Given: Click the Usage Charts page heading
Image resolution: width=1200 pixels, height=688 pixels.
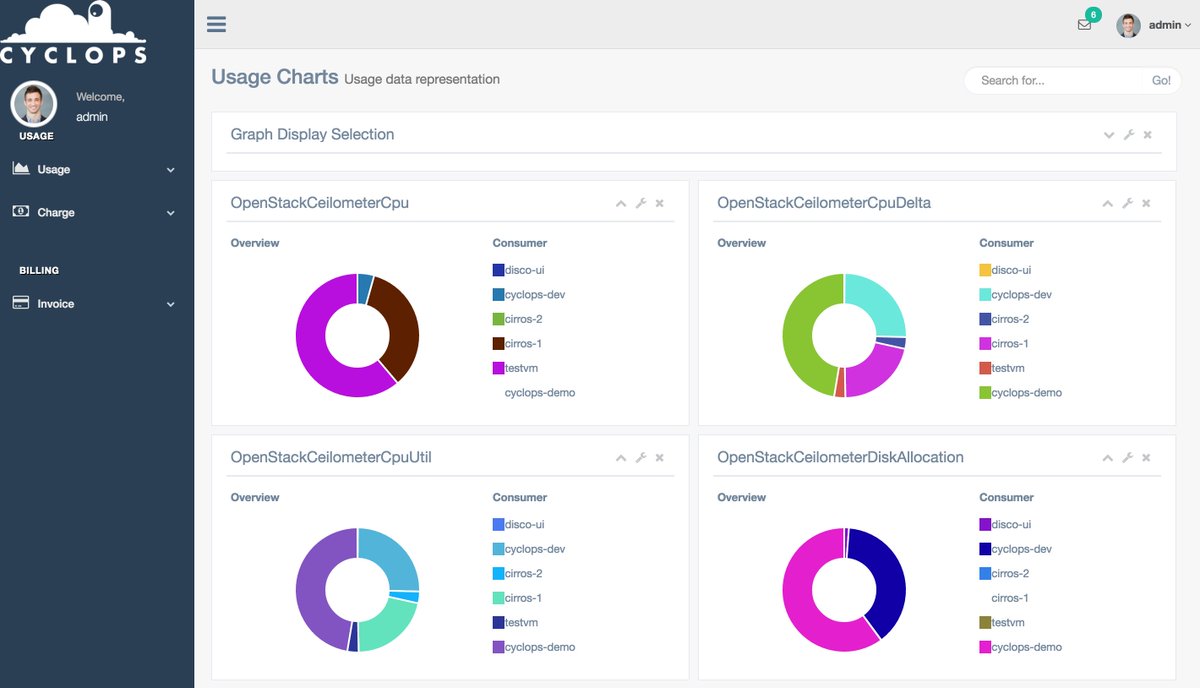Looking at the screenshot, I should point(275,77).
